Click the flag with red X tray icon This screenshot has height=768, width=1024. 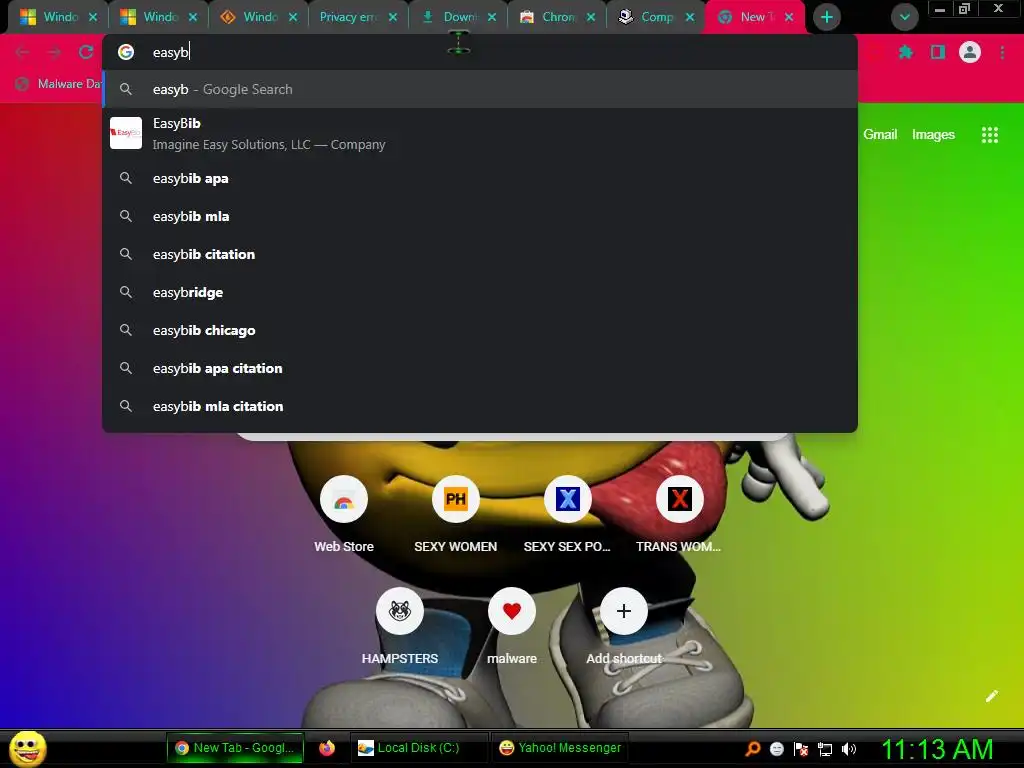(801, 749)
